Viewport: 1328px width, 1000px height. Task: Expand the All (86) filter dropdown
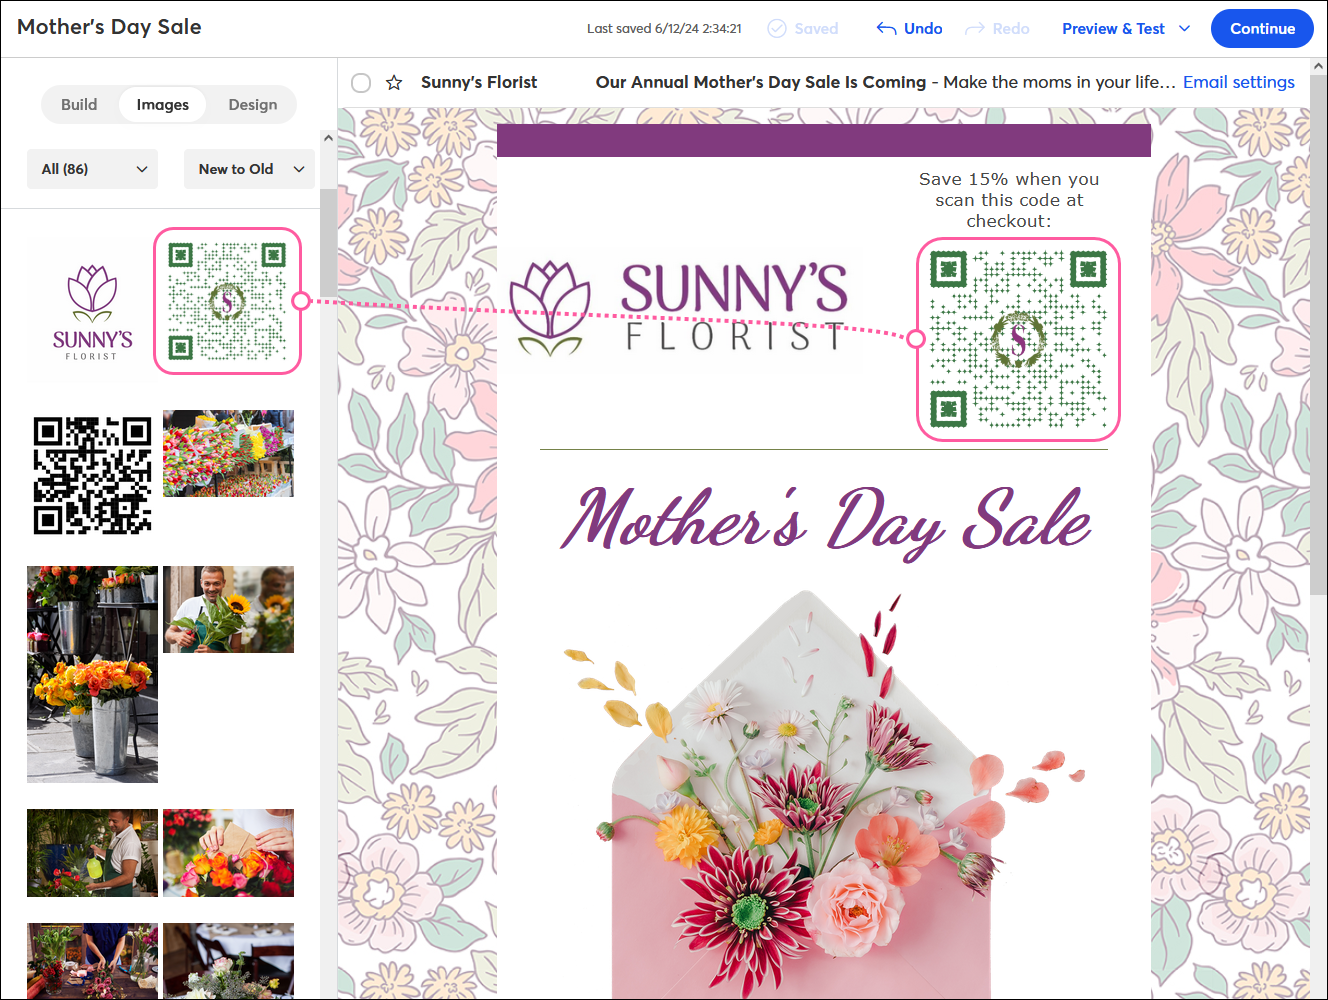coord(93,169)
